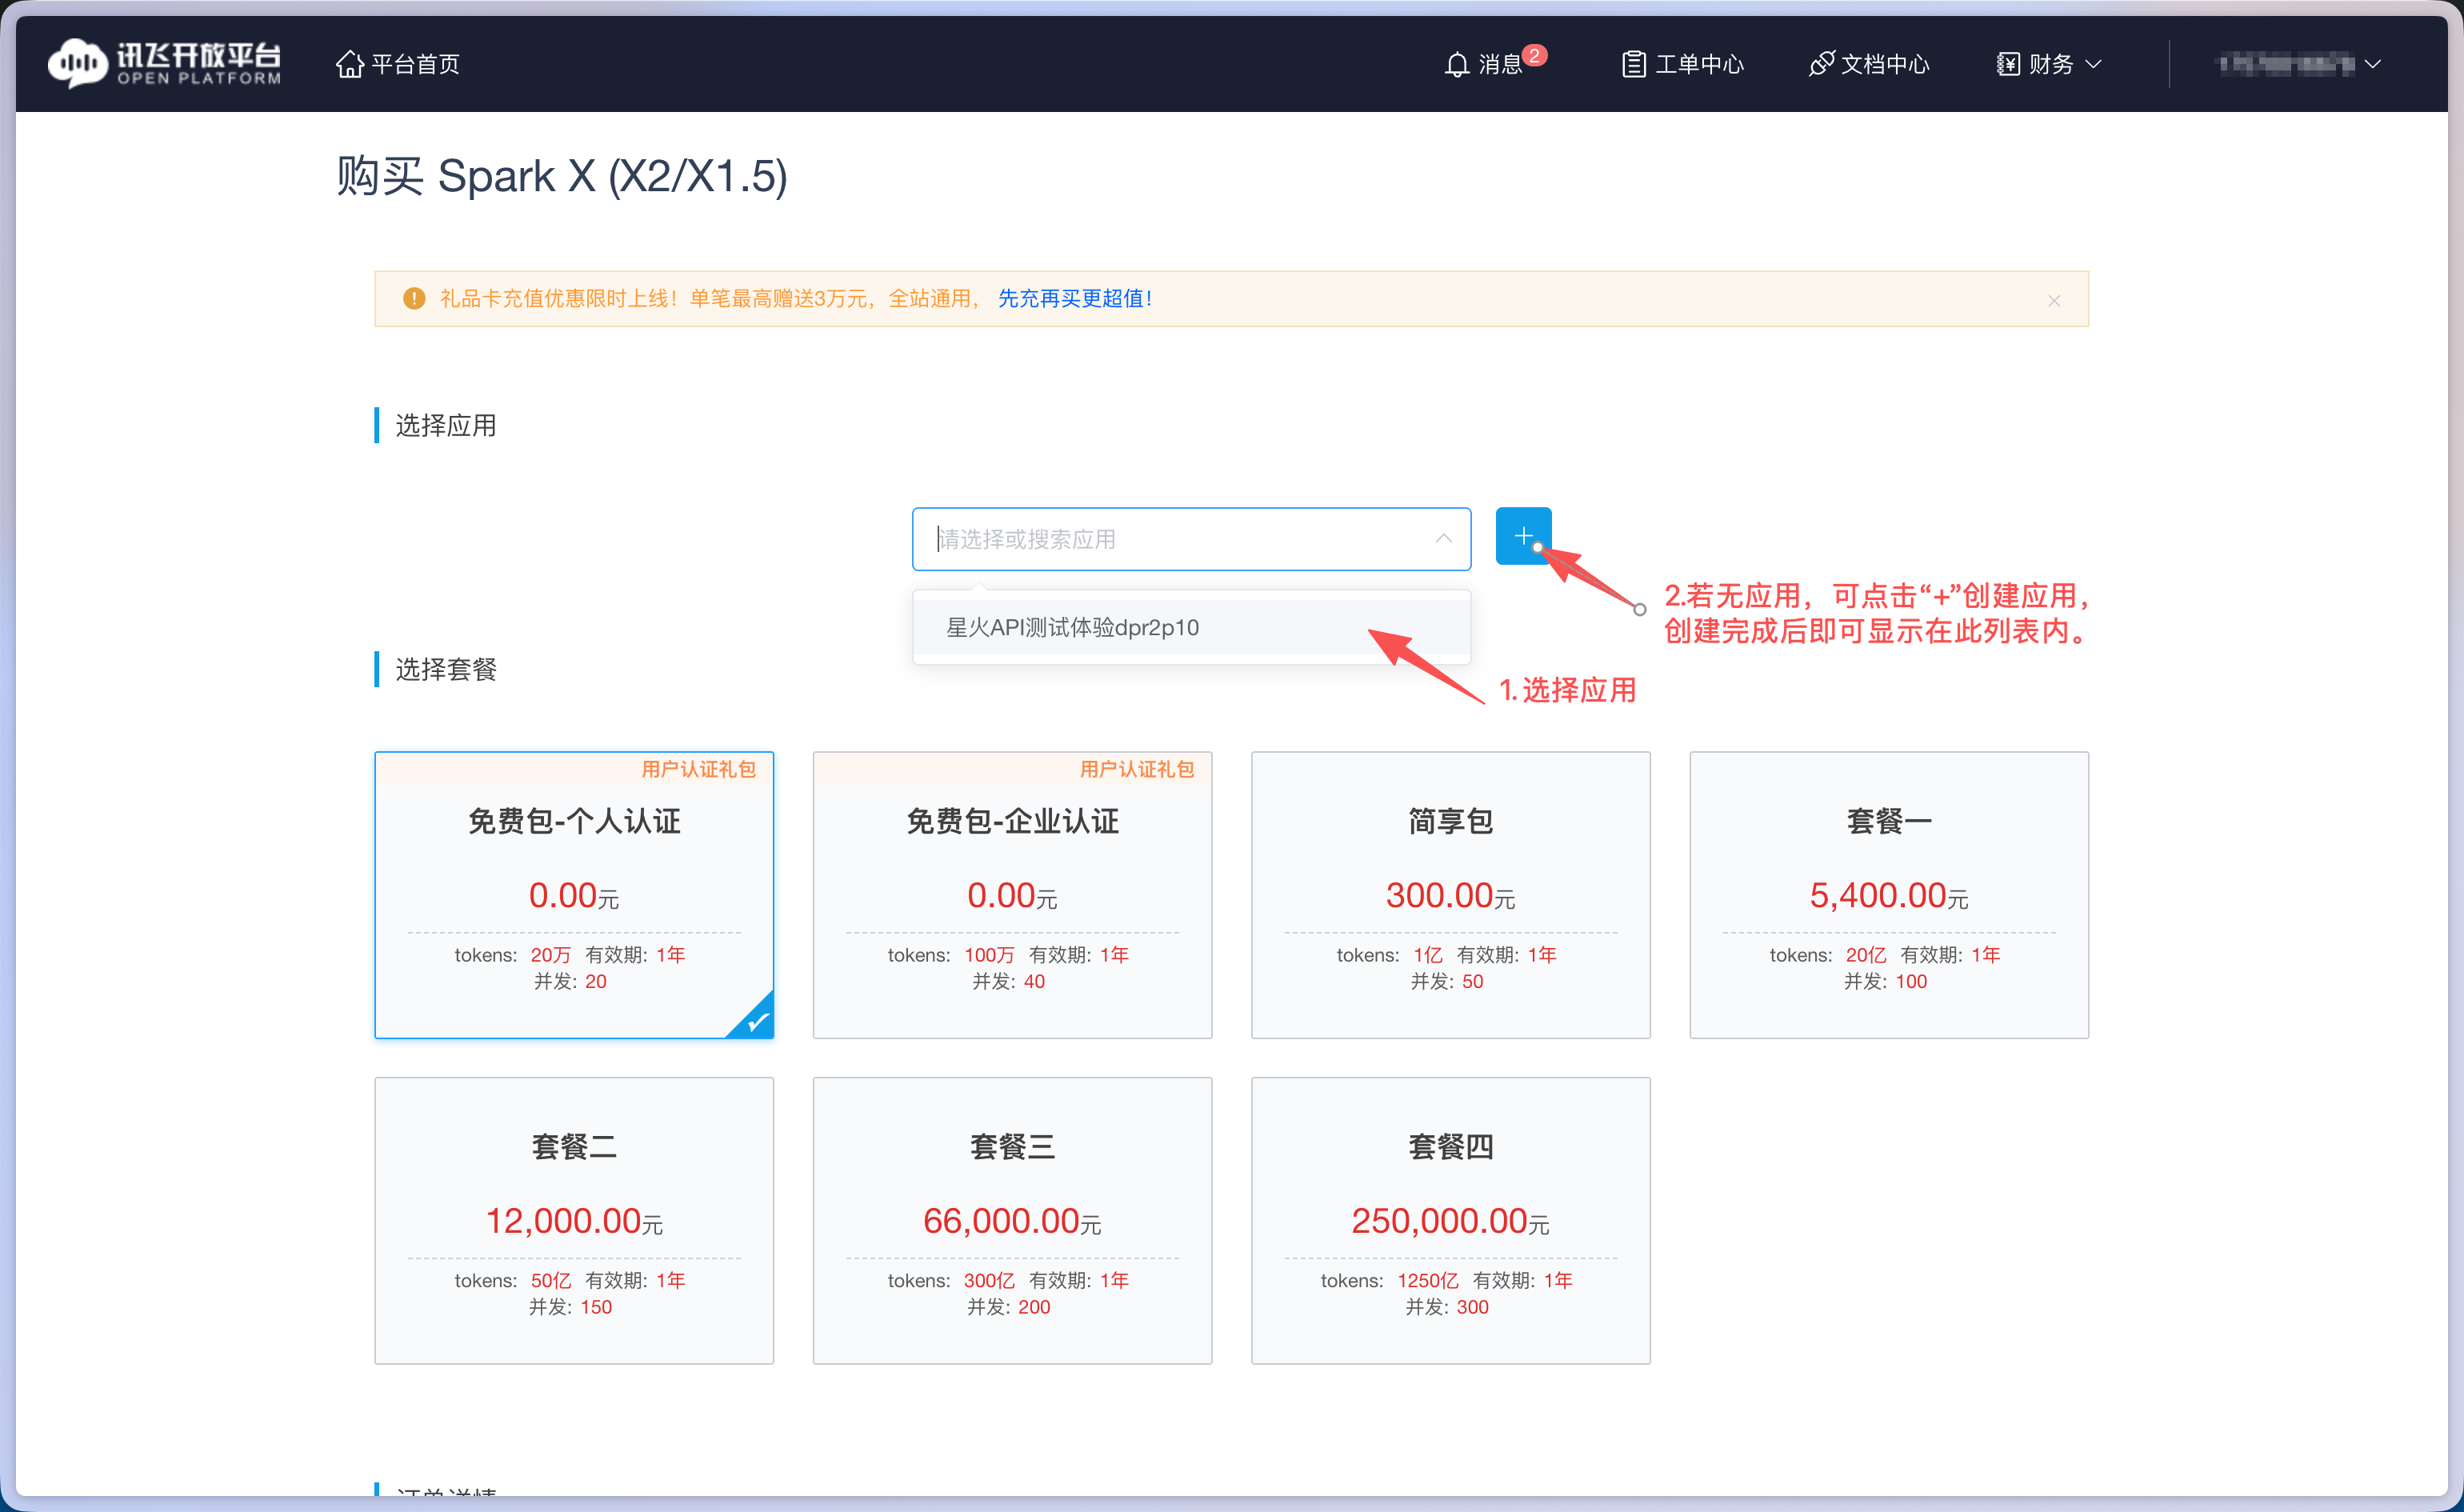Click the warning icon in the promo banner
Screen dimensions: 2464x1512
coord(413,298)
